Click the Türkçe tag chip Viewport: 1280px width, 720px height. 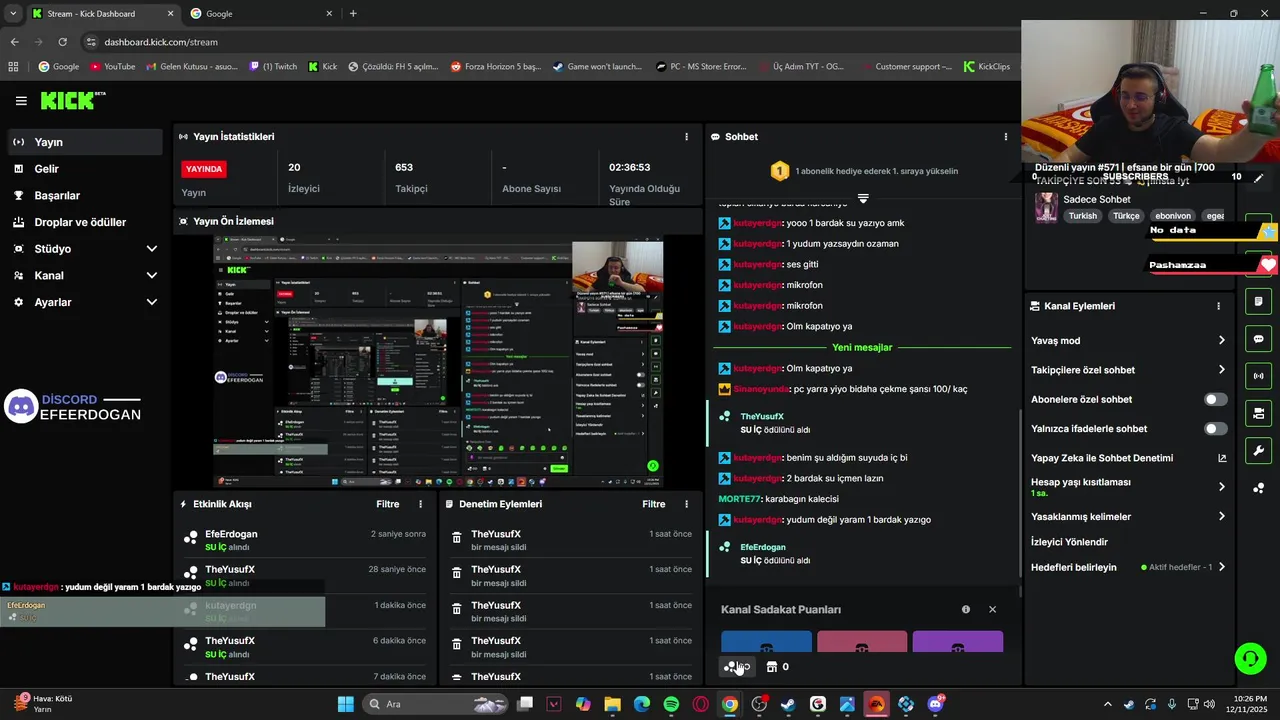point(1126,216)
